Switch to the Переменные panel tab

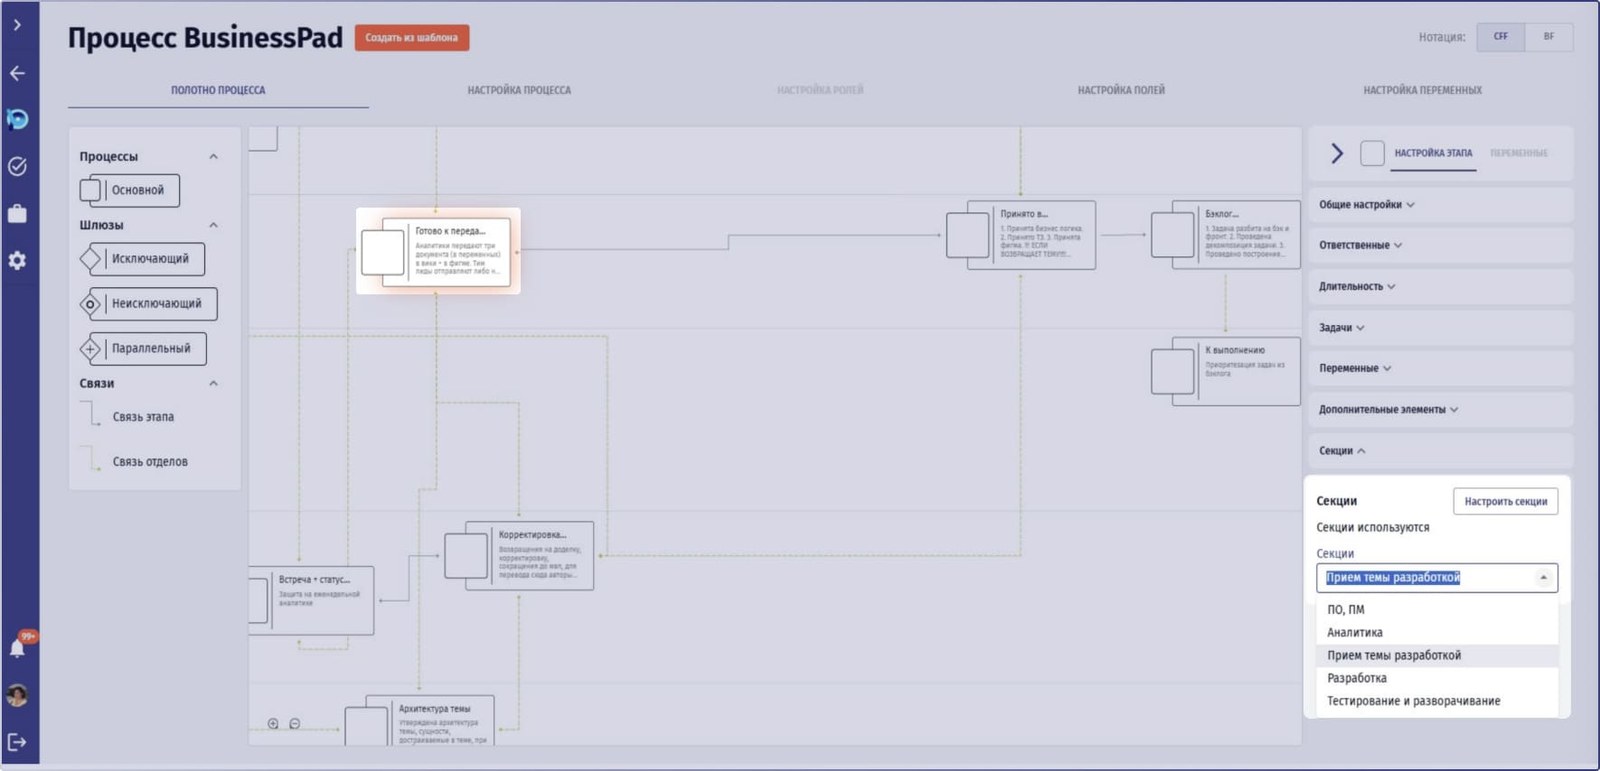tap(1518, 153)
